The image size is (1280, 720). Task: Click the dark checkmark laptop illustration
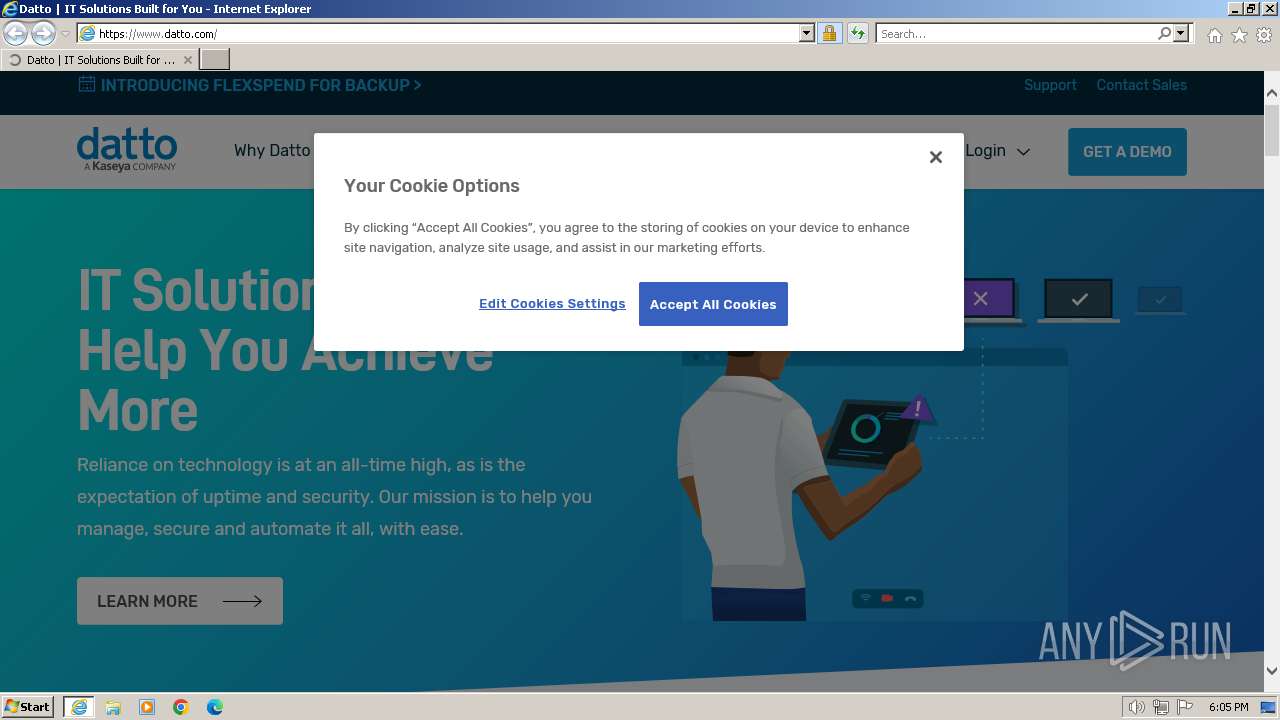tap(1079, 300)
